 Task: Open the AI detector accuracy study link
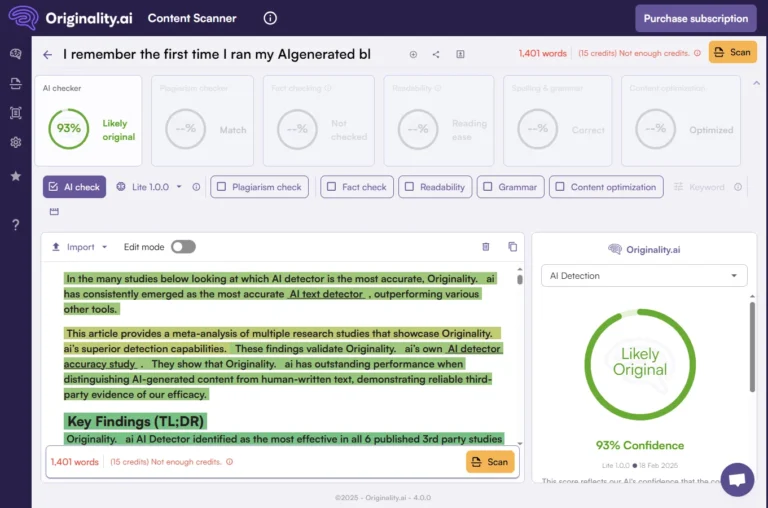tap(474, 349)
